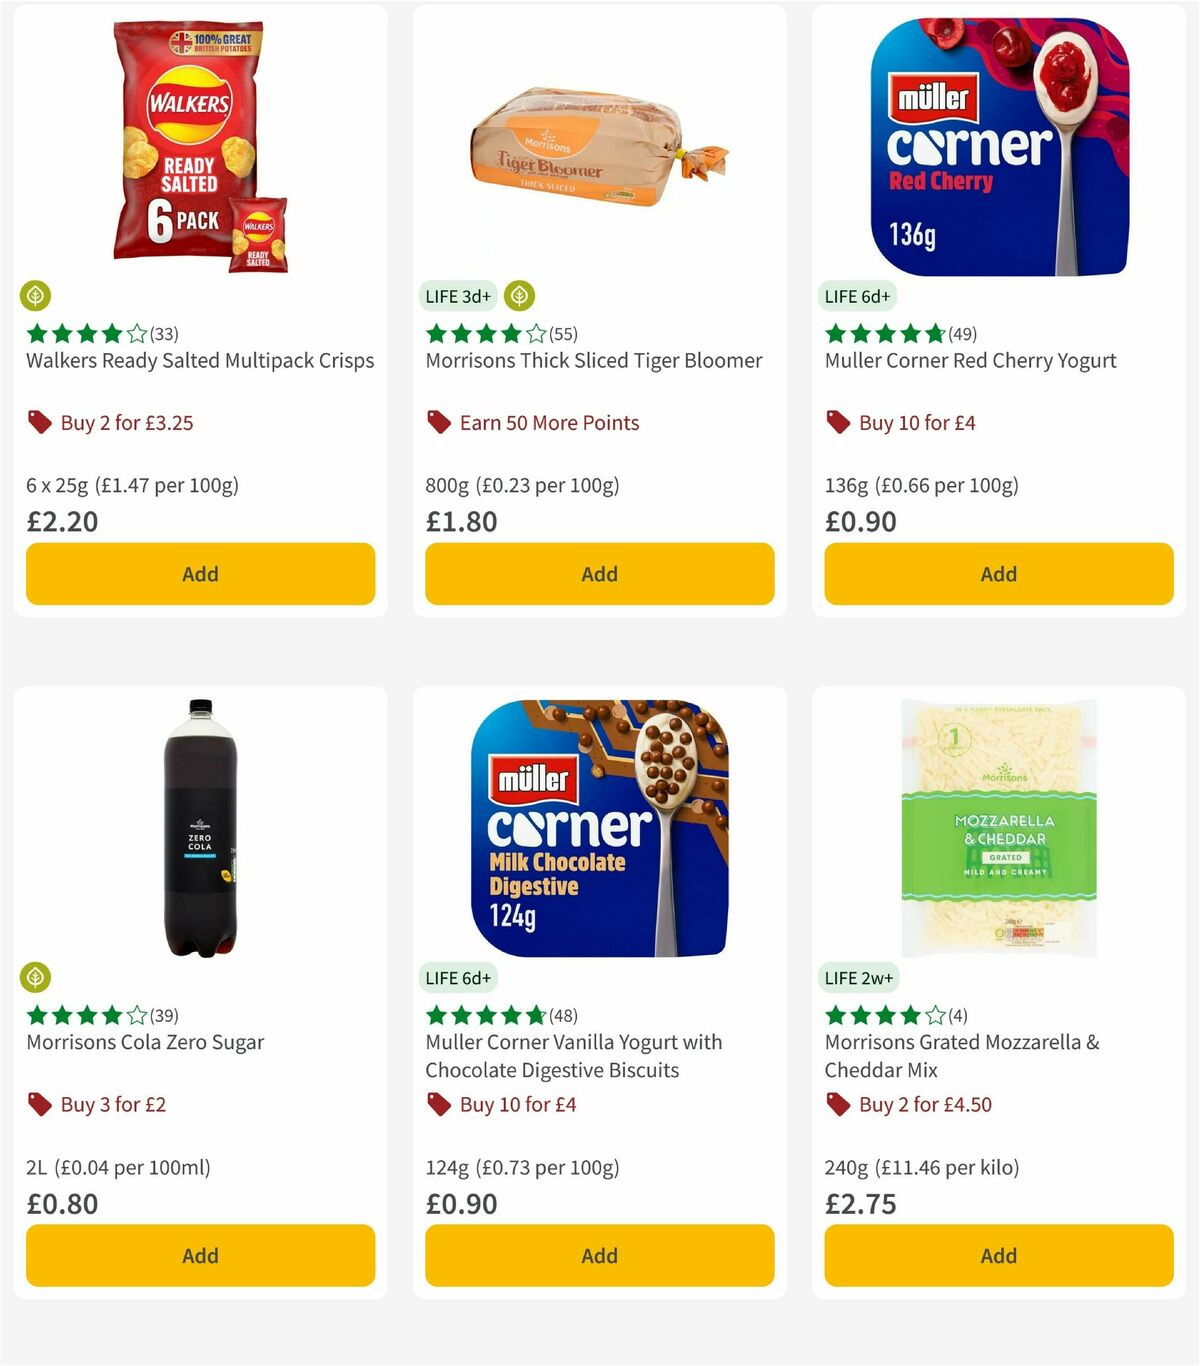Image resolution: width=1200 pixels, height=1366 pixels.
Task: Click the star rating on Red Cherry Yogurt
Action: [882, 334]
